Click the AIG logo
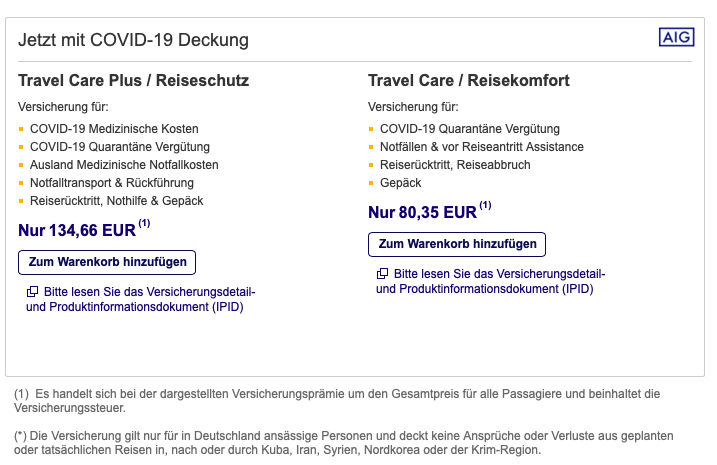Image resolution: width=717 pixels, height=465 pixels. point(675,37)
